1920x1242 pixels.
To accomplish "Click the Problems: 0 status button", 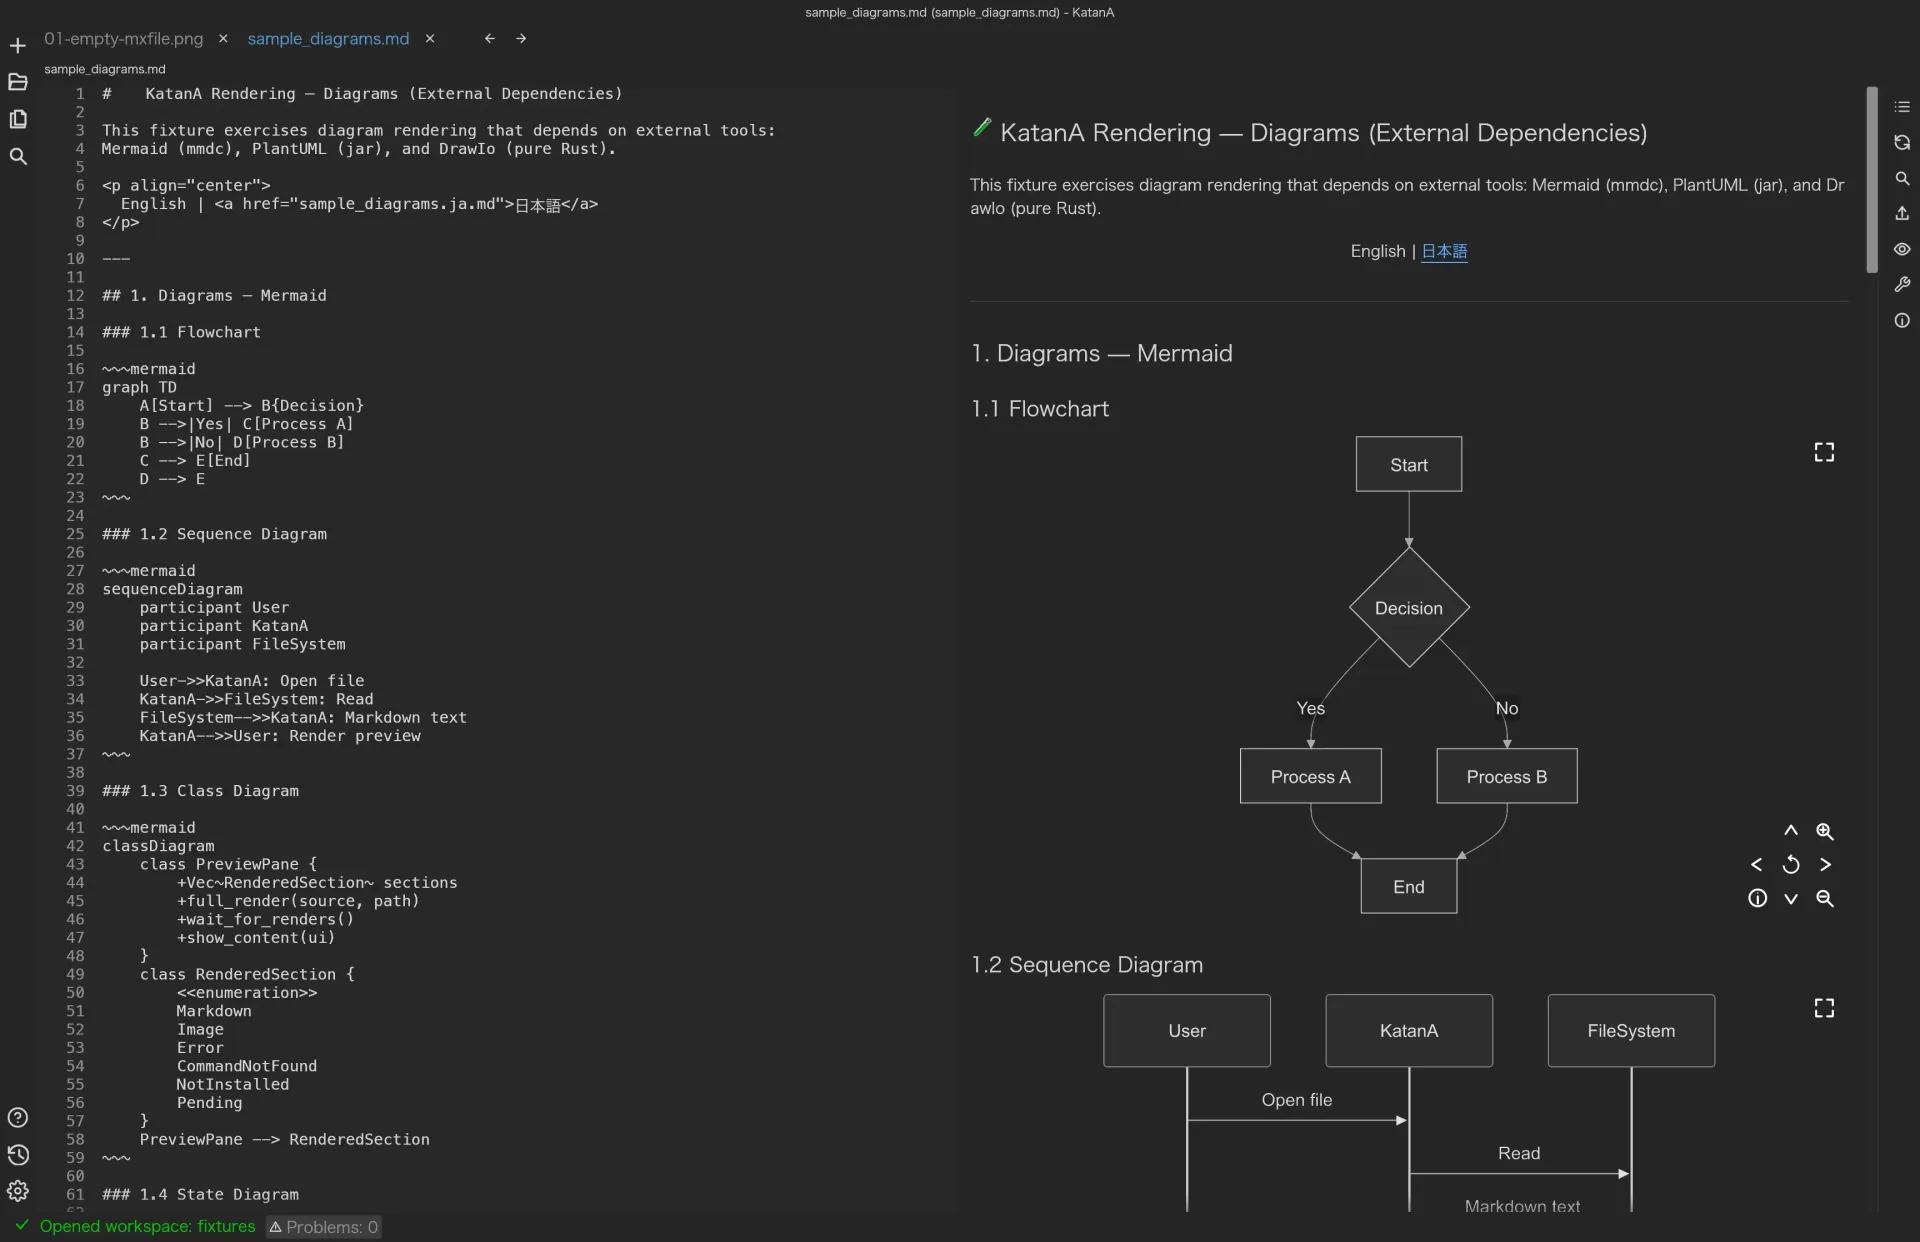I will 323,1227.
